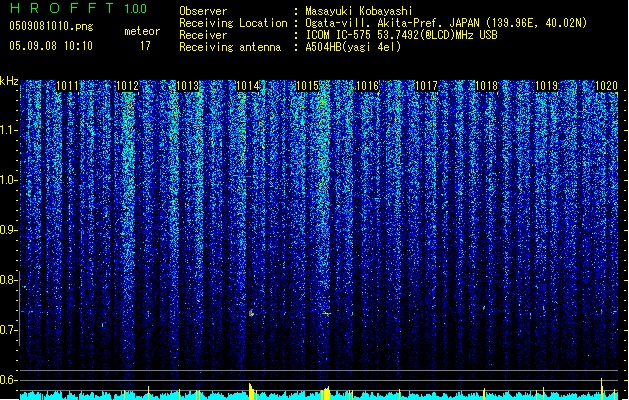The height and width of the screenshot is (400, 629).
Task: Select the file name 0509081010.png
Action: coord(51,26)
